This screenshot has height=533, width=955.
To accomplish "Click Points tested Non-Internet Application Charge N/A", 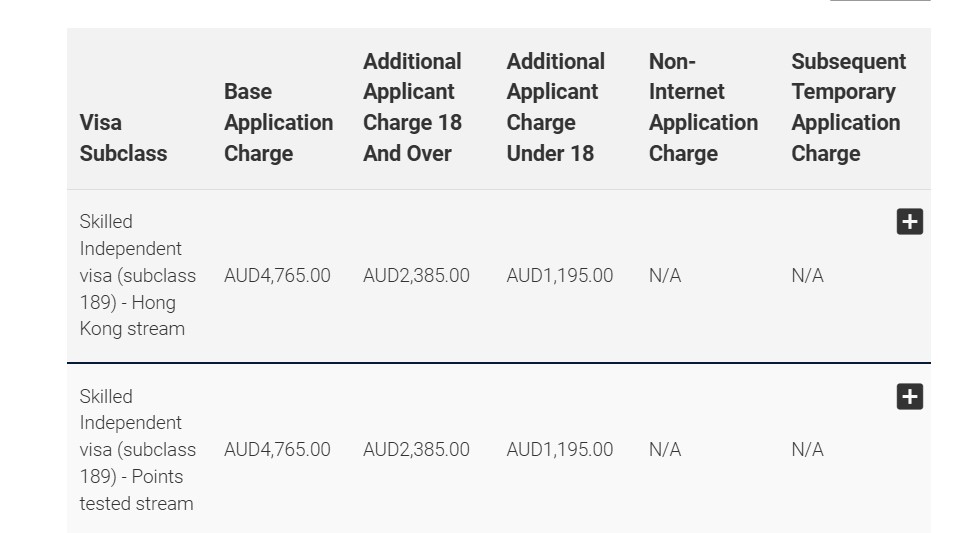I will click(x=665, y=450).
